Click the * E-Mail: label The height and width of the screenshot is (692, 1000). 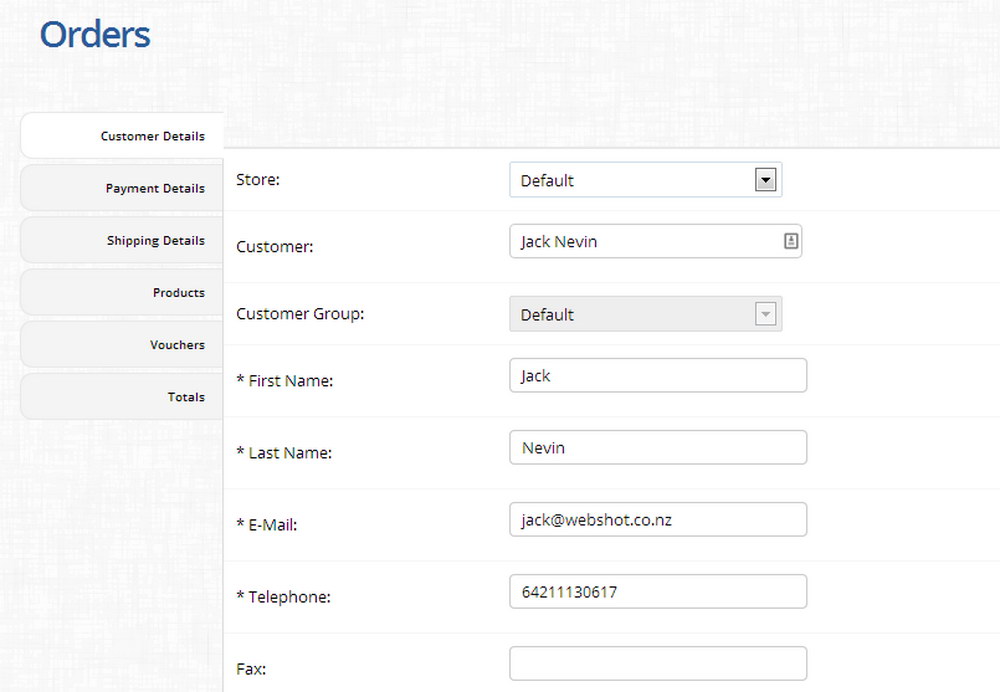267,525
